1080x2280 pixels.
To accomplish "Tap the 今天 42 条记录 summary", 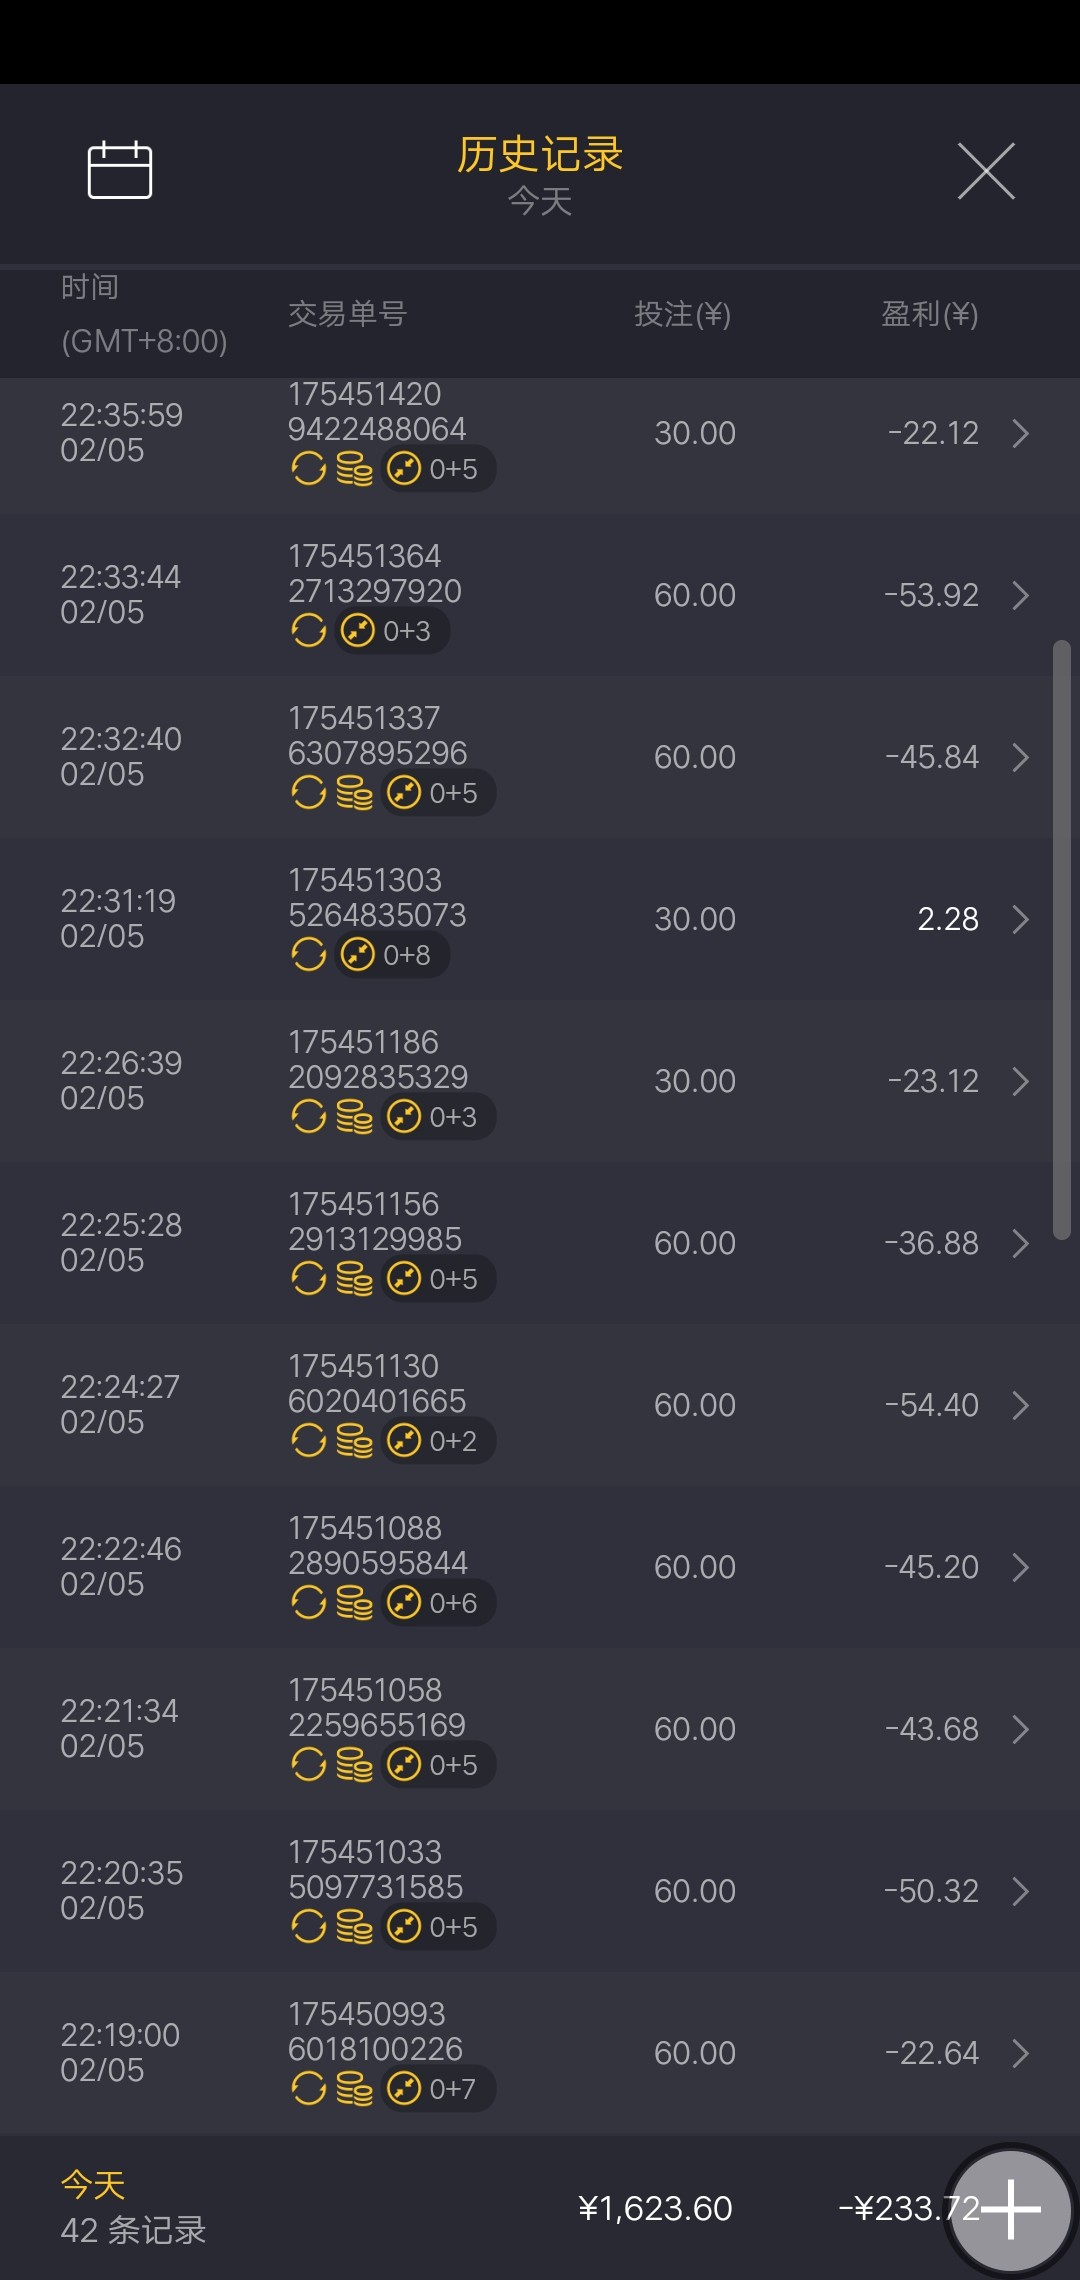I will [x=133, y=2208].
